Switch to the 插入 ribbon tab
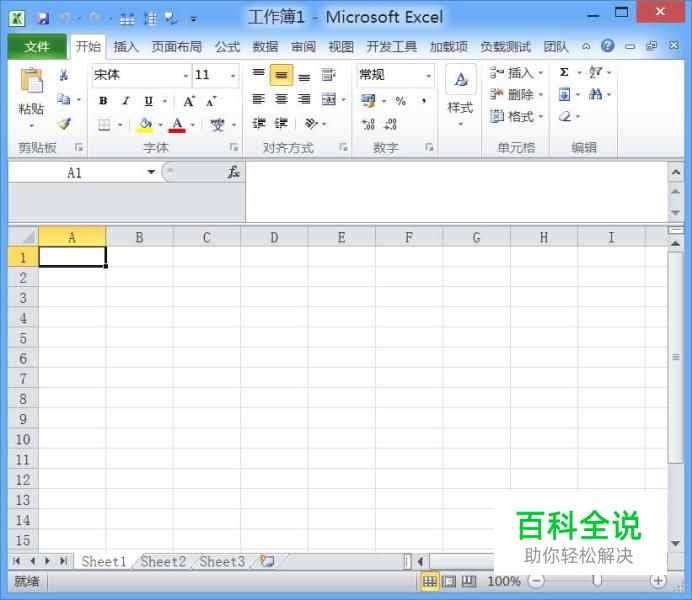The width and height of the screenshot is (692, 600). (126, 47)
